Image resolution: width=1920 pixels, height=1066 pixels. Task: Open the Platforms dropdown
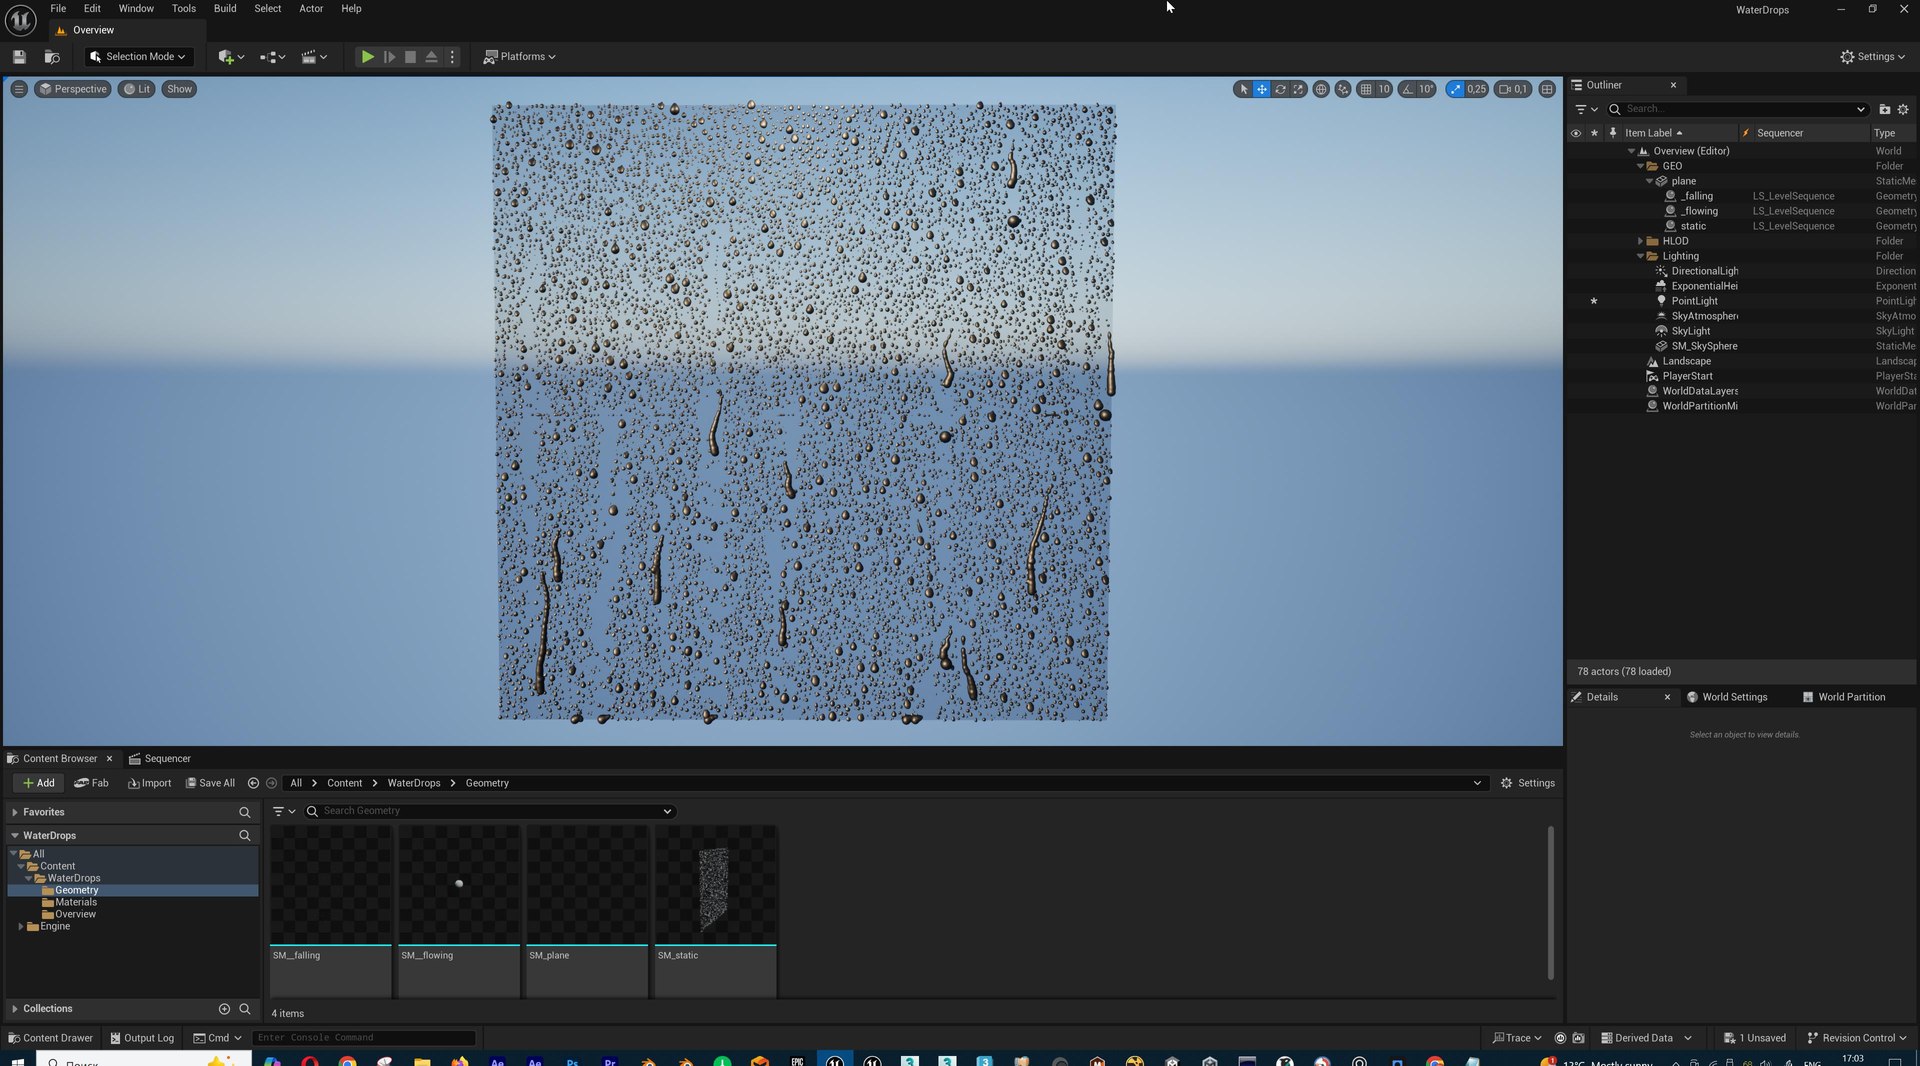coord(519,57)
